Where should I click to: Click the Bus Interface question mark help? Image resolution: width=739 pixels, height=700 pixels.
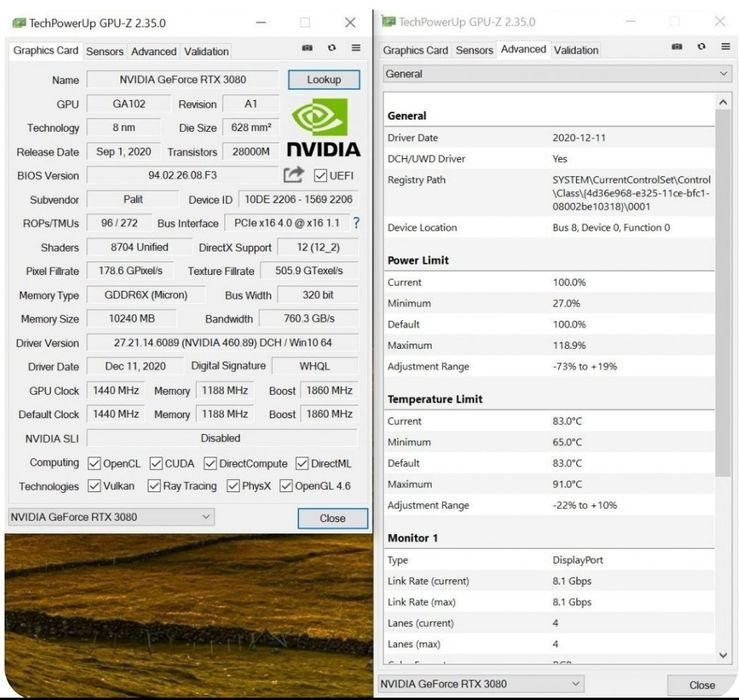point(356,223)
